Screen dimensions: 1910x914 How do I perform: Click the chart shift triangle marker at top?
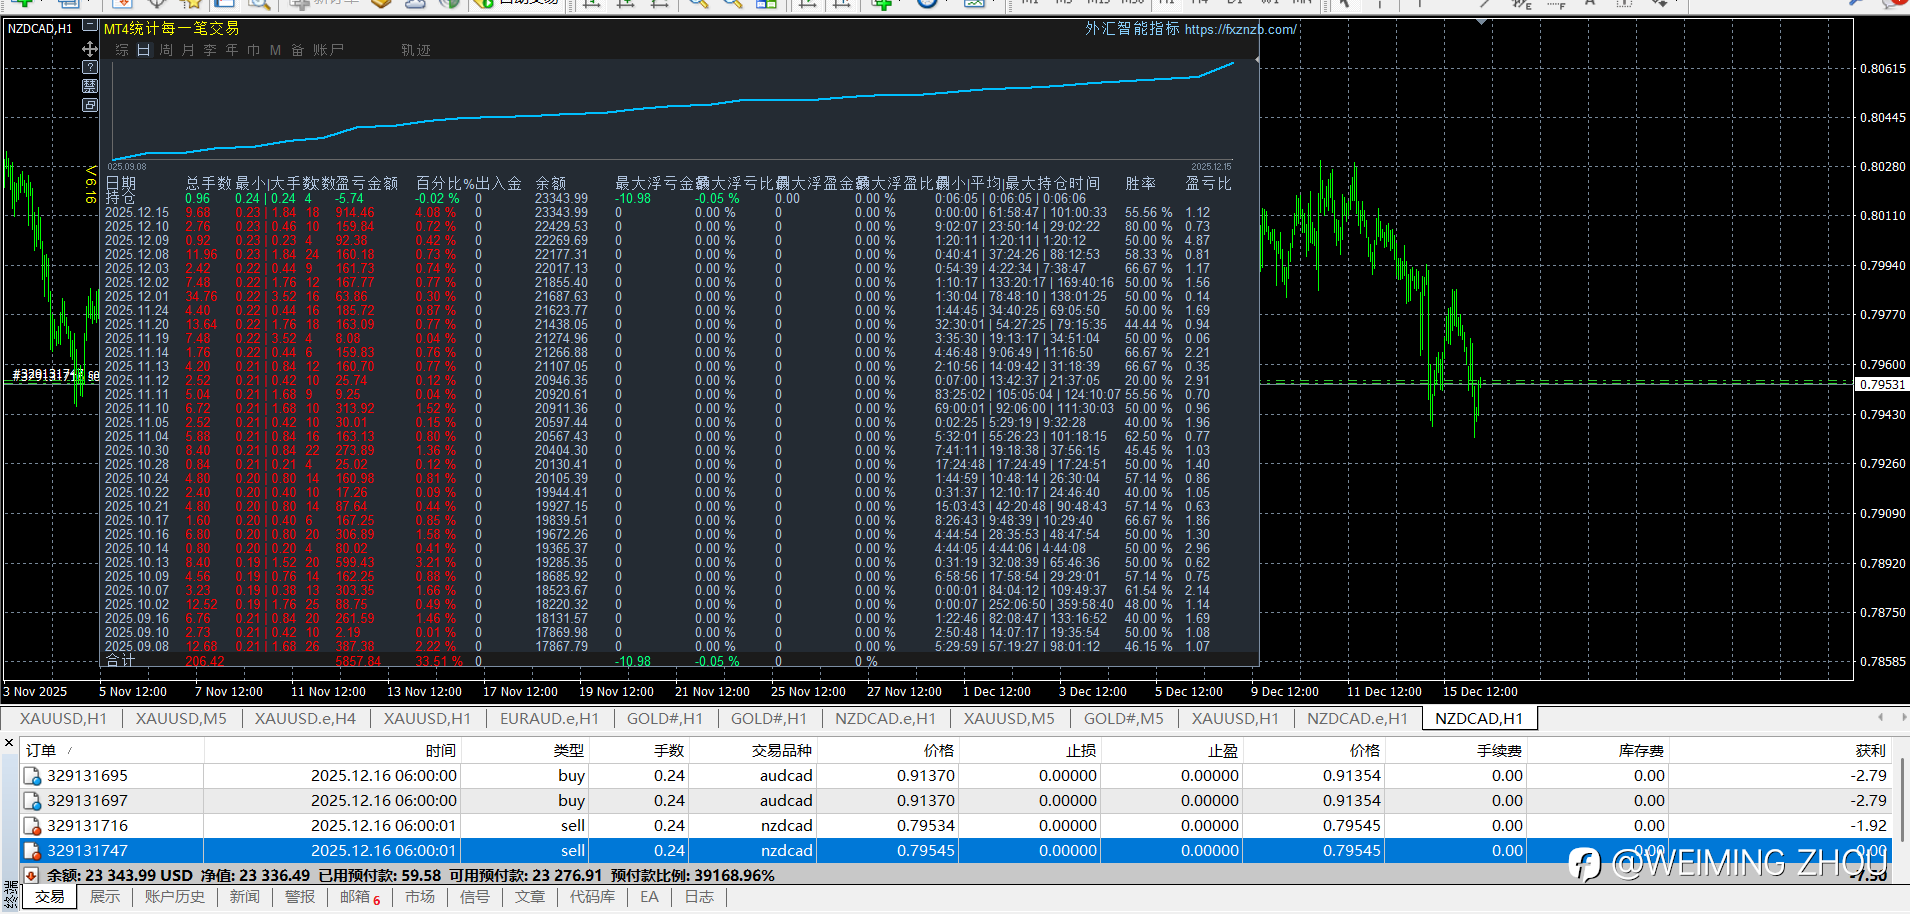point(1483,20)
